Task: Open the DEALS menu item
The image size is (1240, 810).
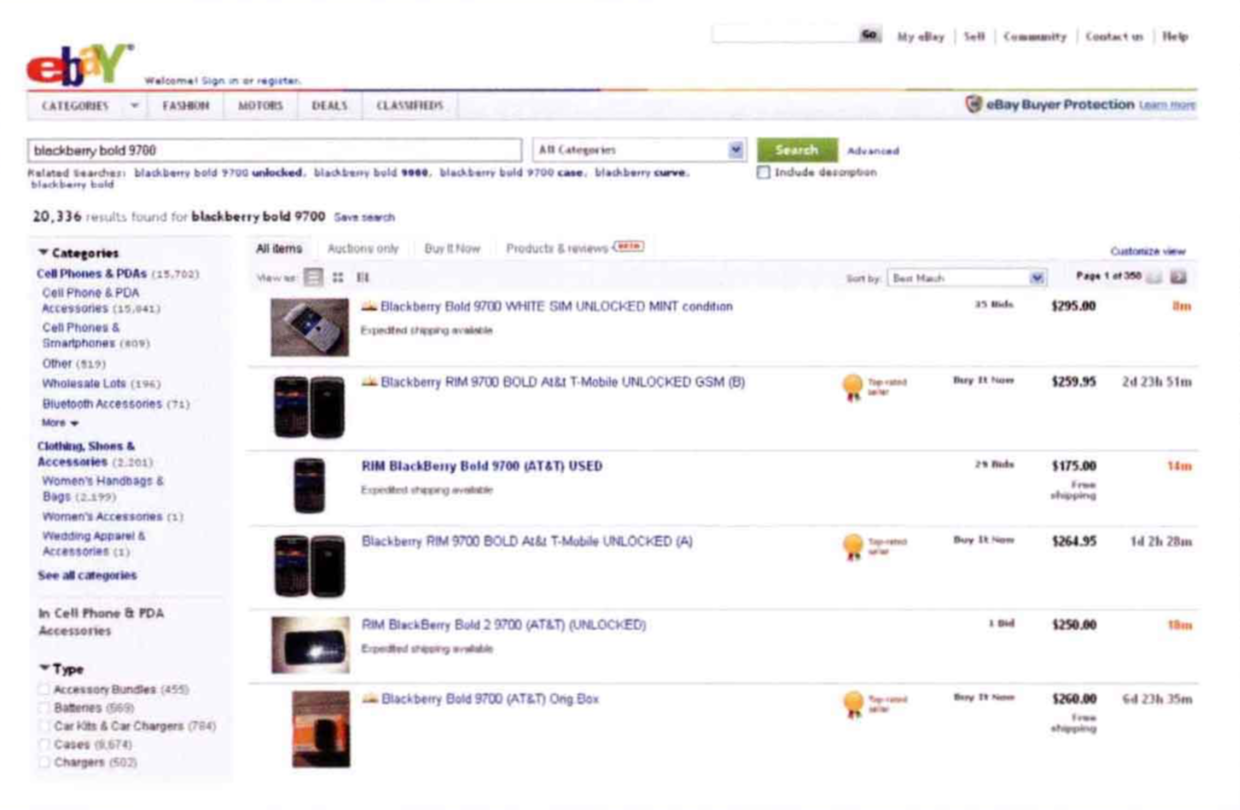Action: (x=329, y=105)
